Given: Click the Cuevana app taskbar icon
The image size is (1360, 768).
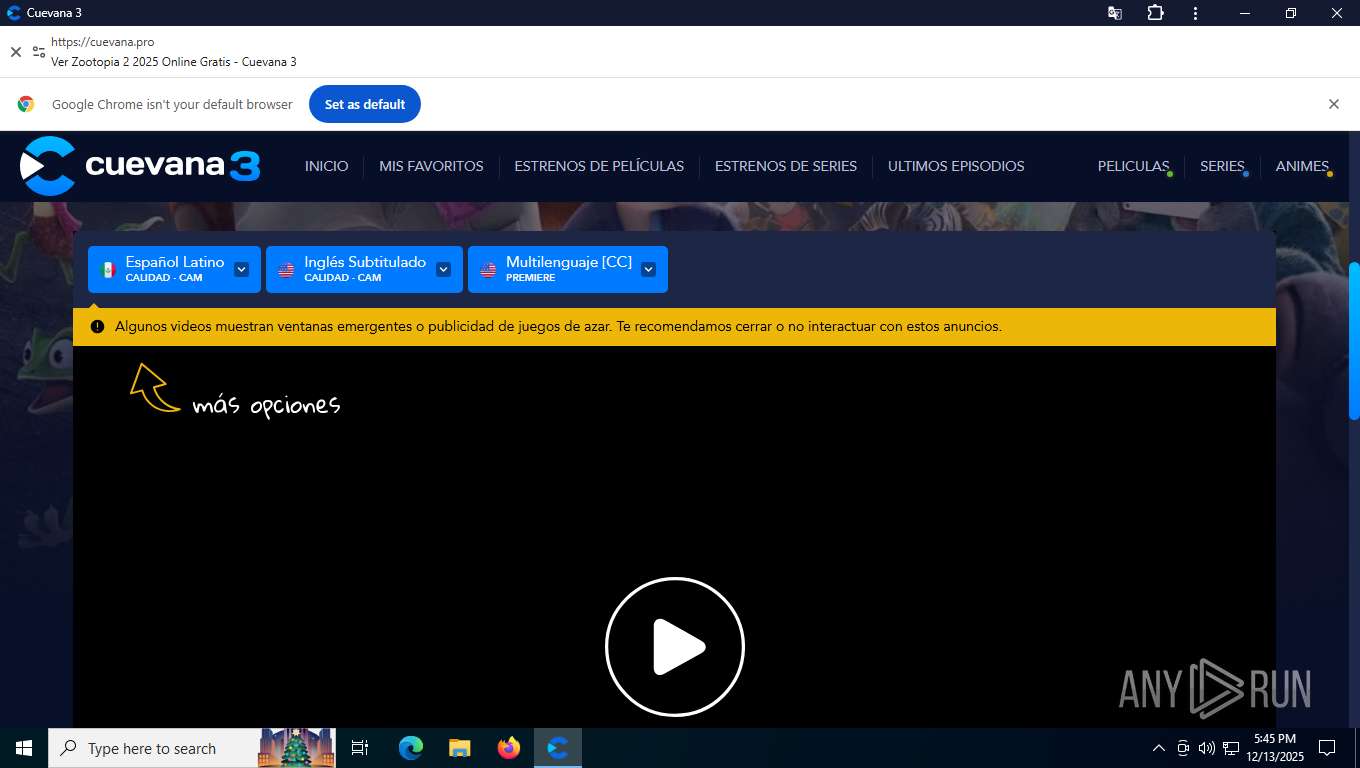Looking at the screenshot, I should [x=558, y=748].
